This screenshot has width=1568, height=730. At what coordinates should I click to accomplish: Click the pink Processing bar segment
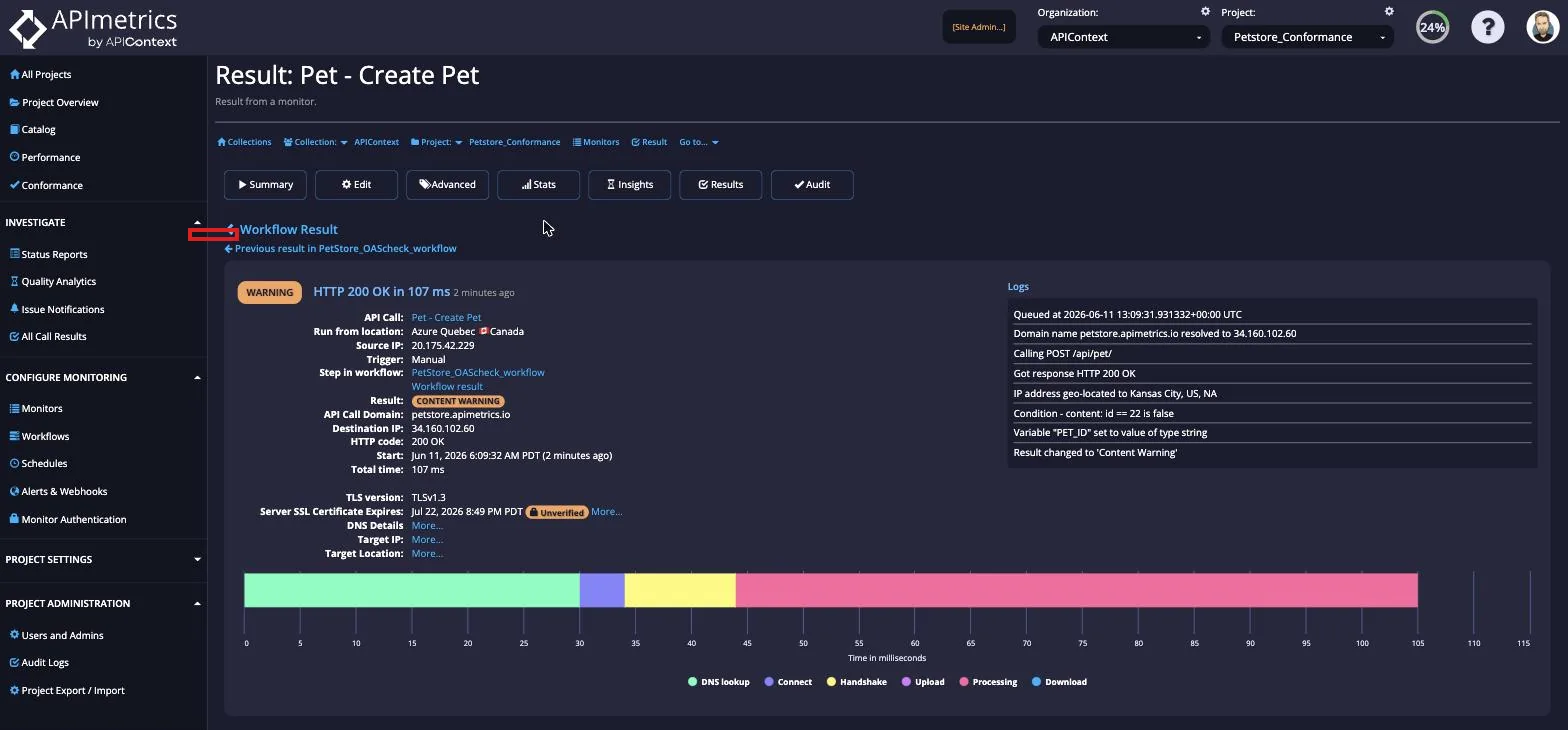pos(1076,590)
